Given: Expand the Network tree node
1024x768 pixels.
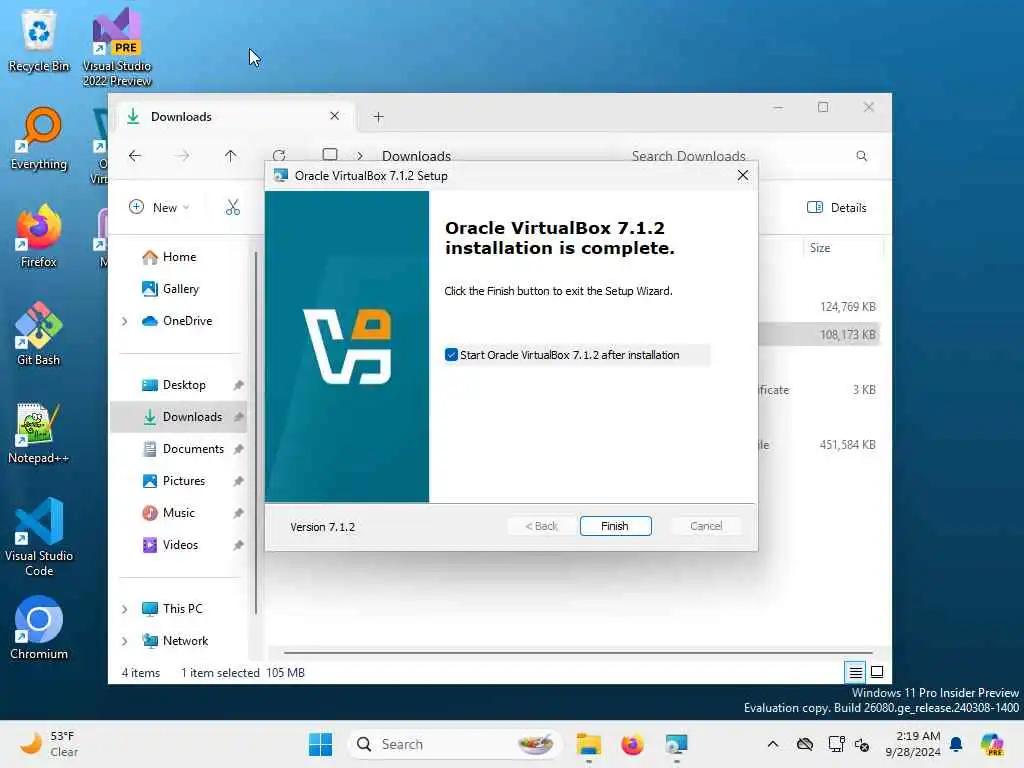Looking at the screenshot, I should pos(125,641).
